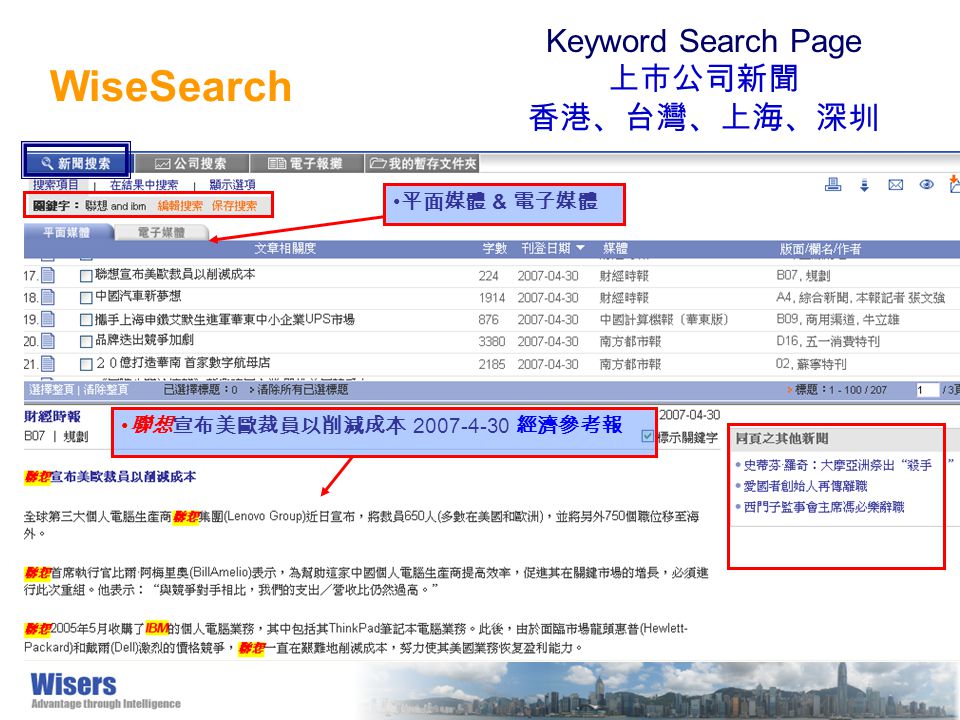Viewport: 960px width, 720px height.
Task: Select the 電子媒體 electronic media tab
Action: [162, 233]
